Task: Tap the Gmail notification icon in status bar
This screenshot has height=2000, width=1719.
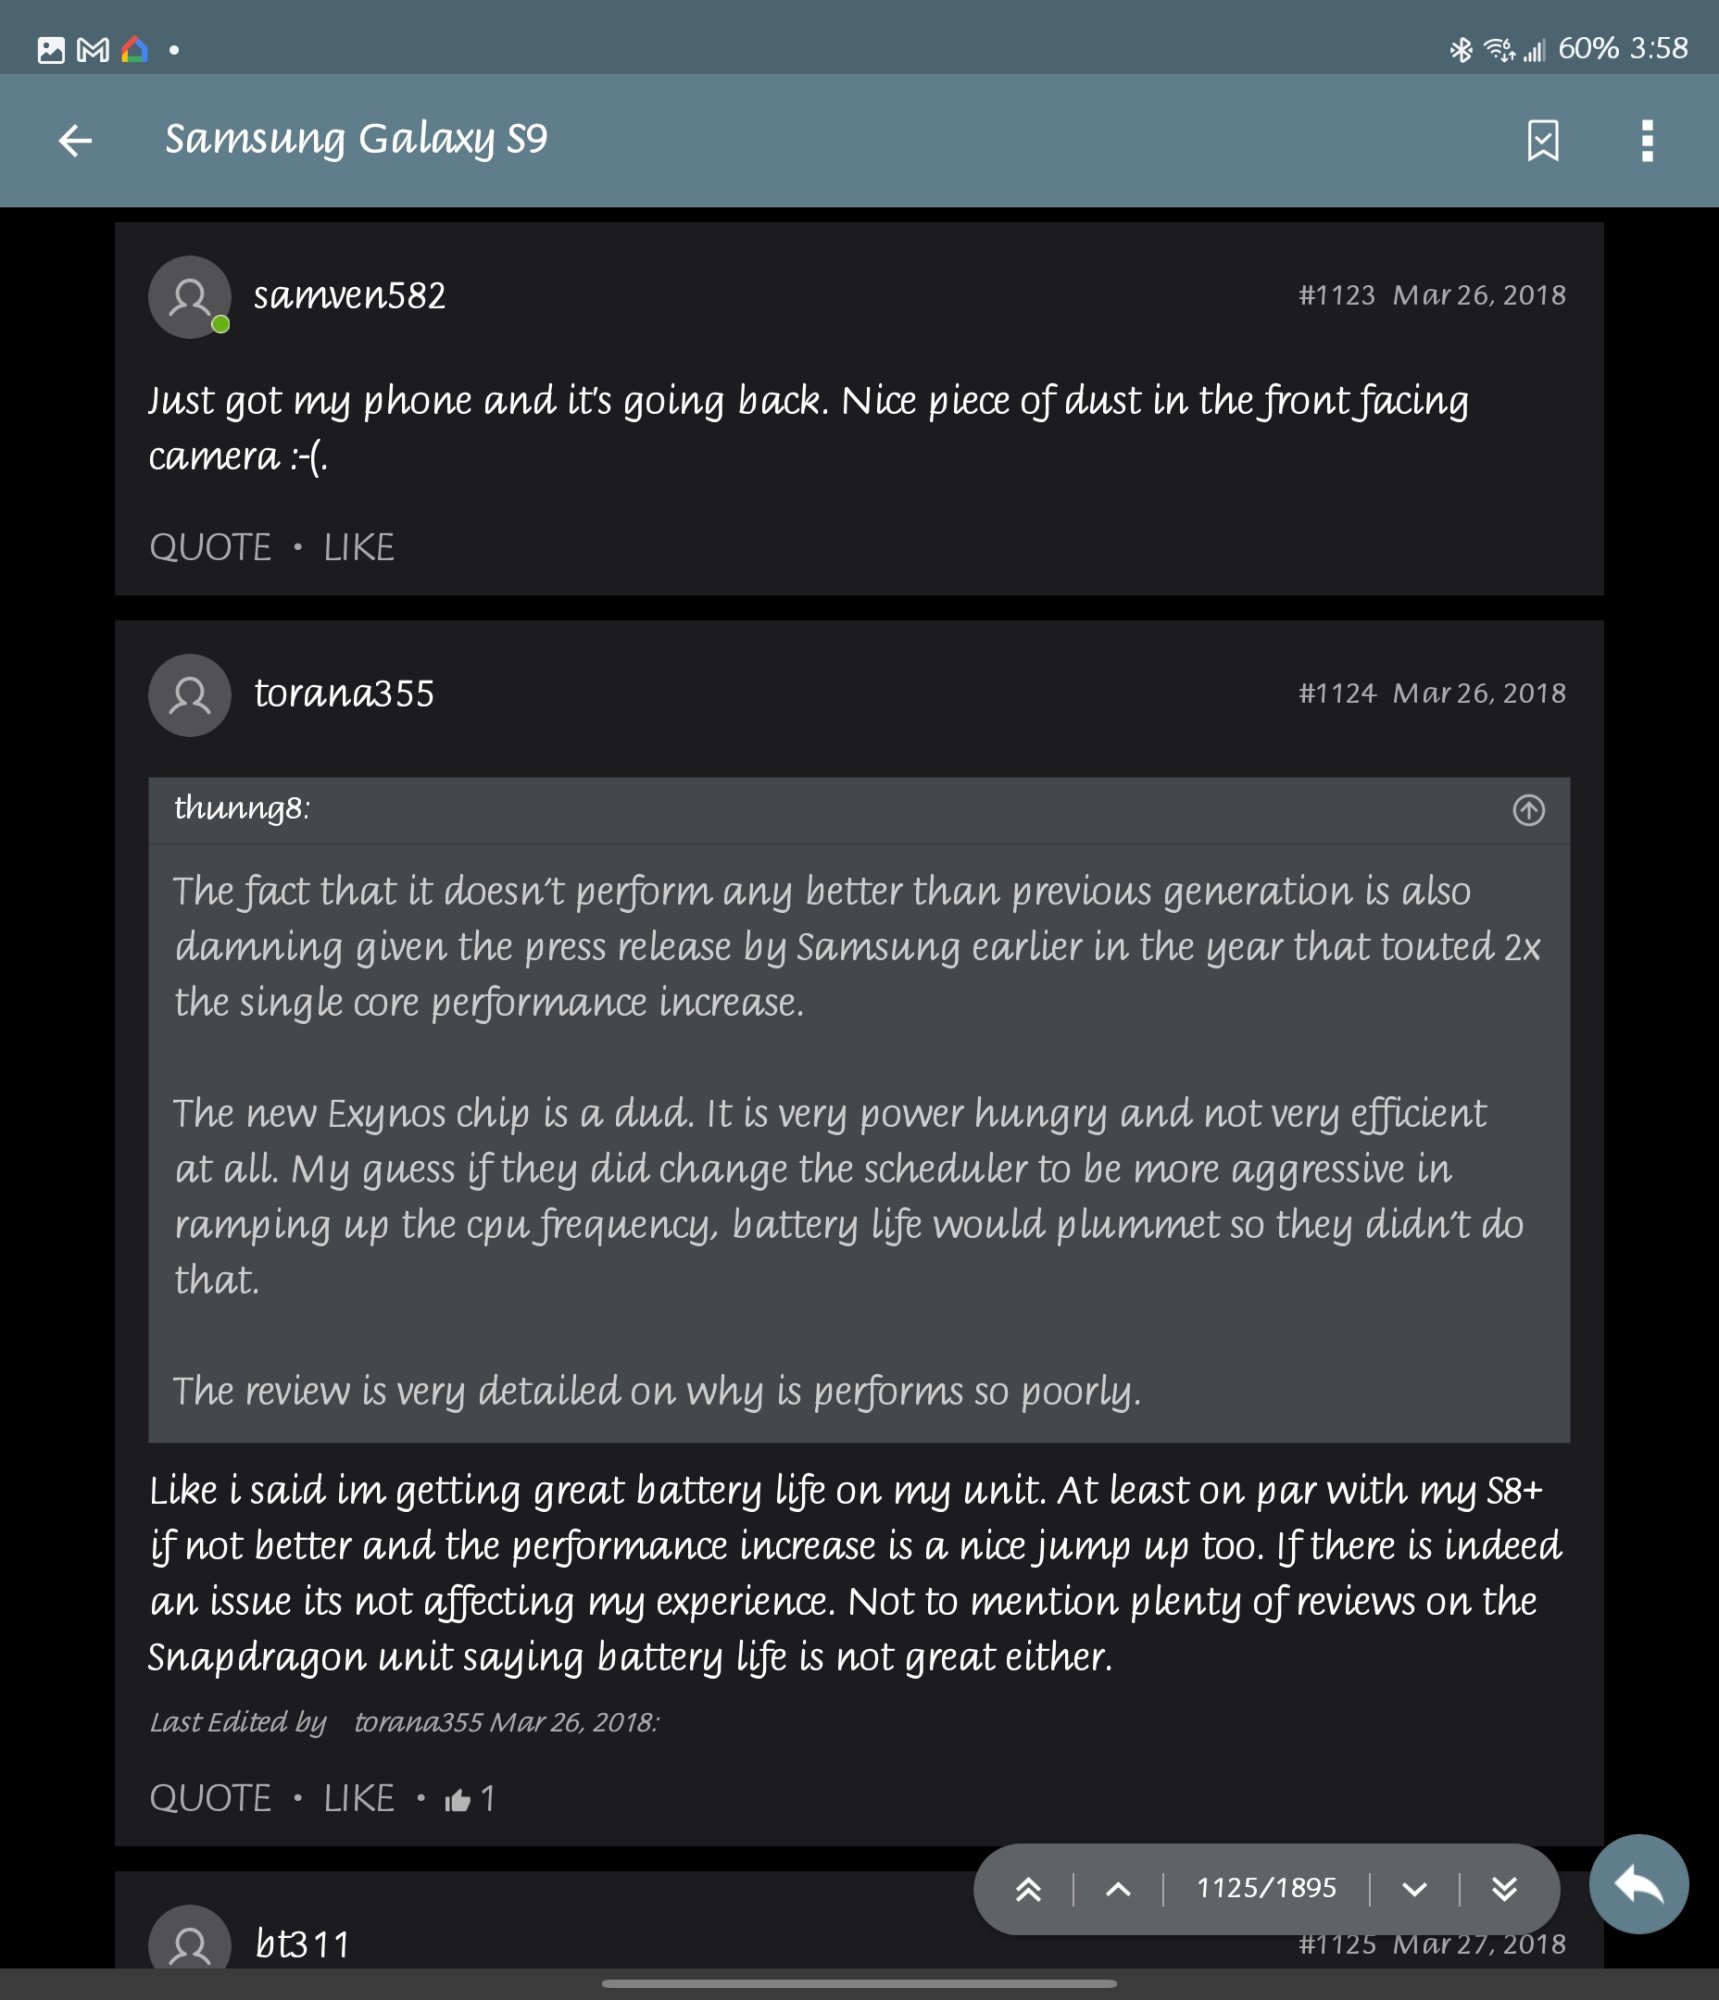Action: point(93,49)
